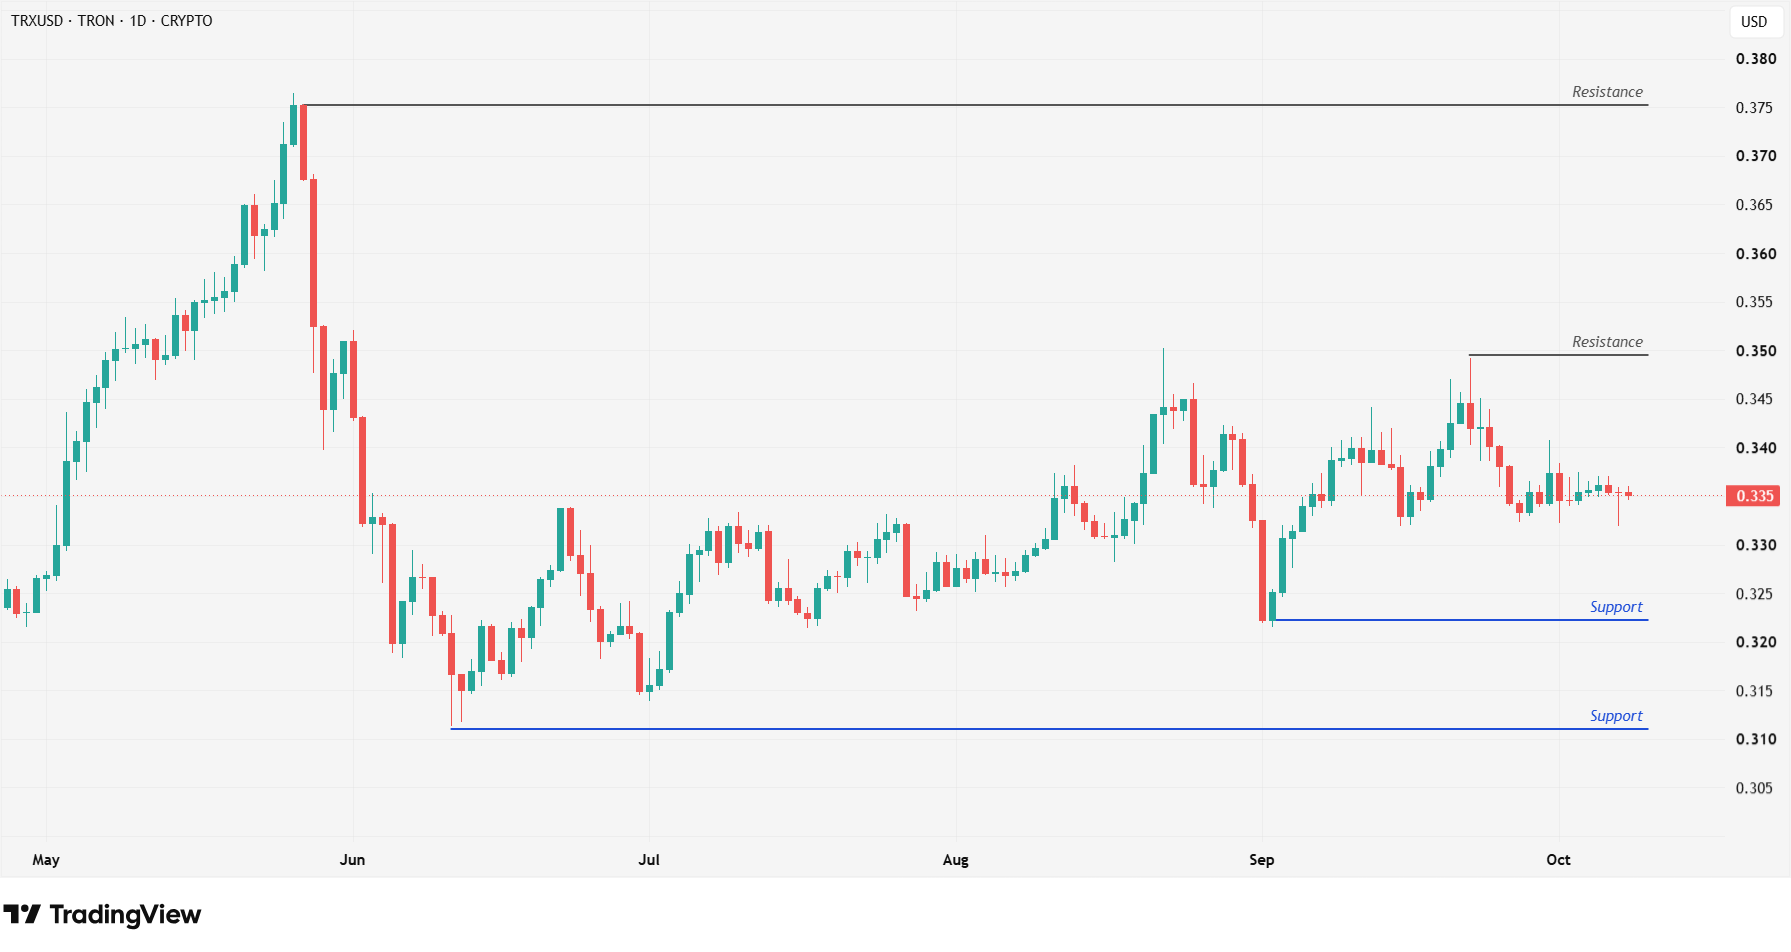Screen dimensions: 1791x952
Task: Select the lower Resistance label near 0.350
Action: point(1607,341)
